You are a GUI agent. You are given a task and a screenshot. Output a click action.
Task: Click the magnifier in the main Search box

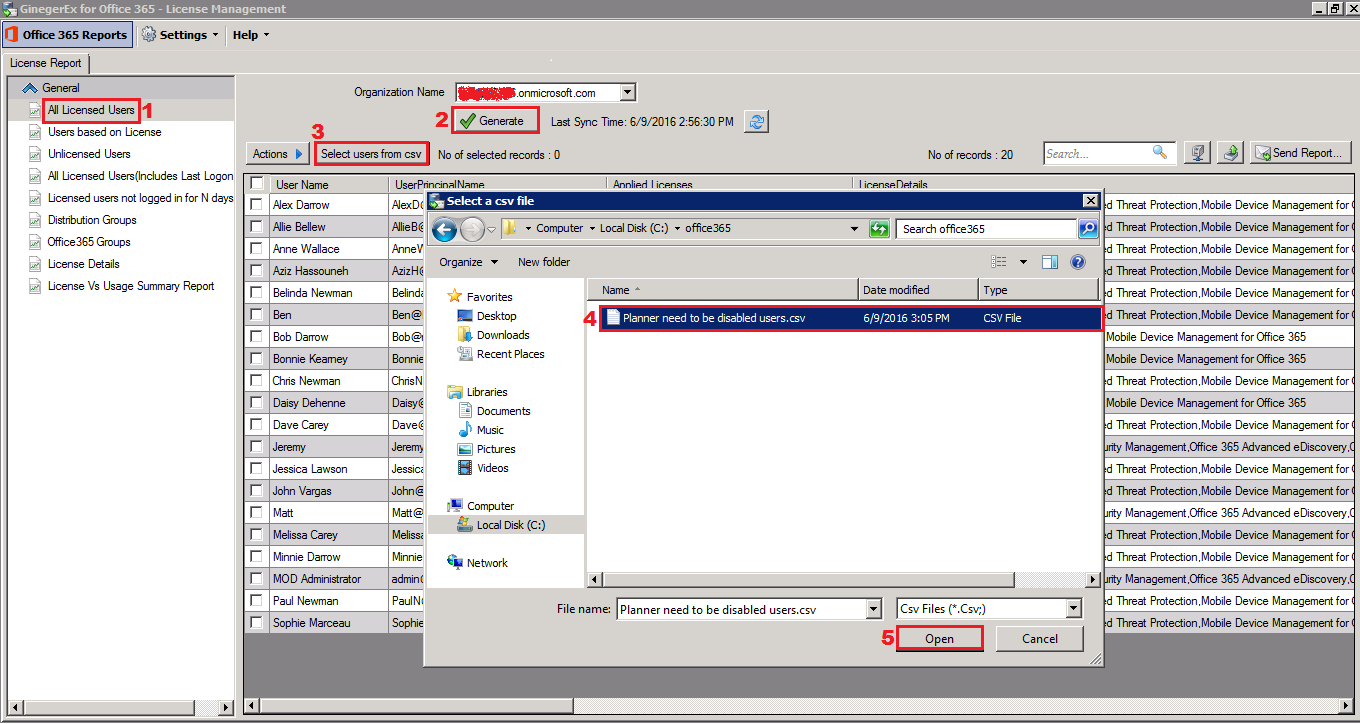pyautogui.click(x=1160, y=152)
